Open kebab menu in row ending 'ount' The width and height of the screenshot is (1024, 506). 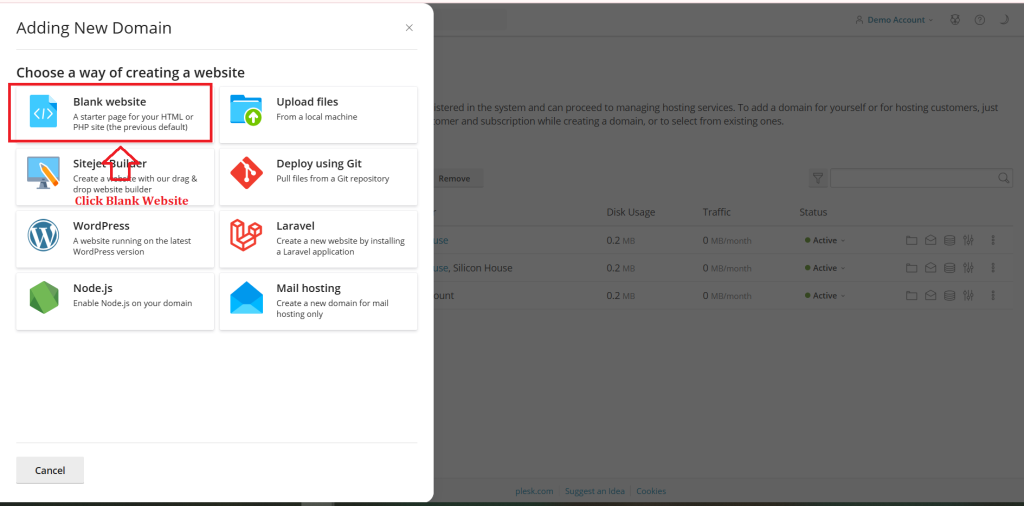point(993,296)
